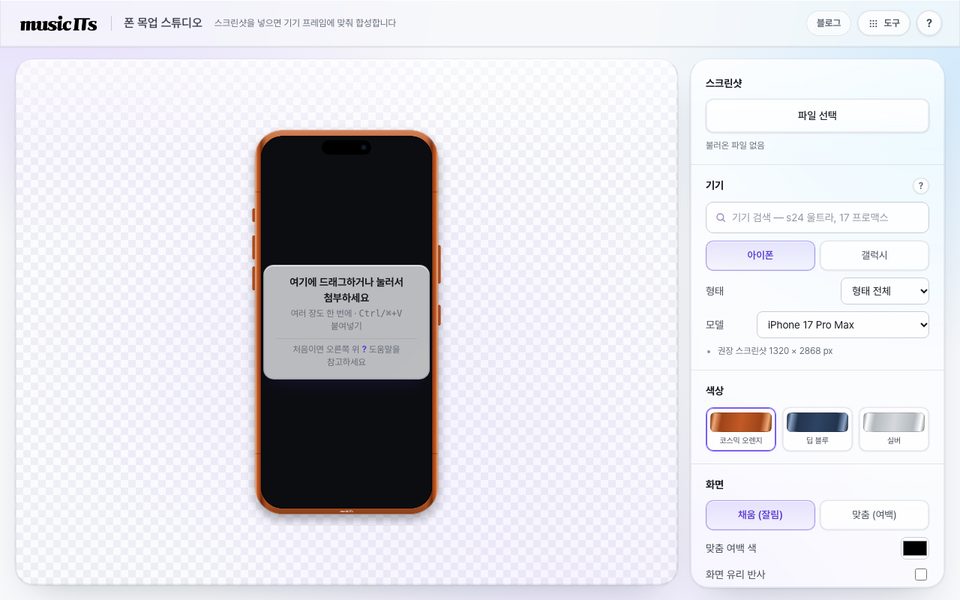The width and height of the screenshot is (960, 600).
Task: Select the 갤럭시 tab
Action: click(x=874, y=255)
